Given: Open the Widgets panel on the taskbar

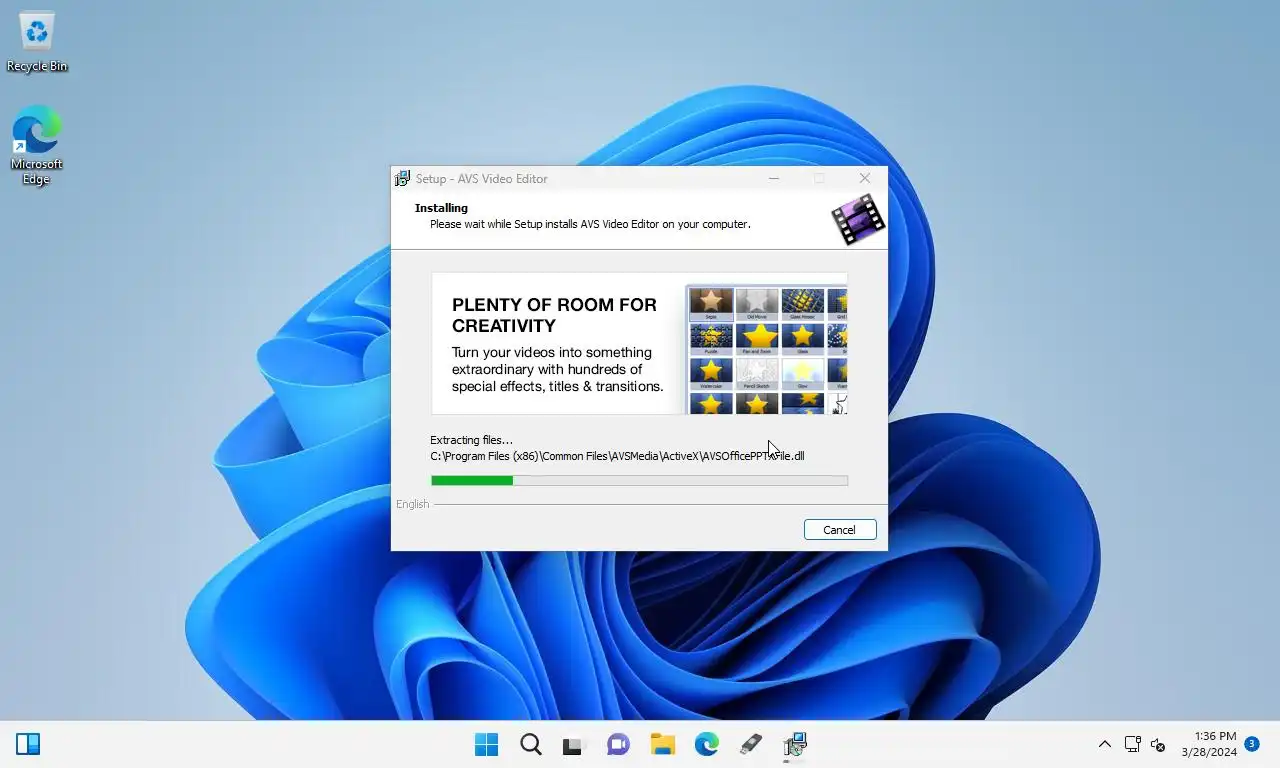Looking at the screenshot, I should click(28, 744).
